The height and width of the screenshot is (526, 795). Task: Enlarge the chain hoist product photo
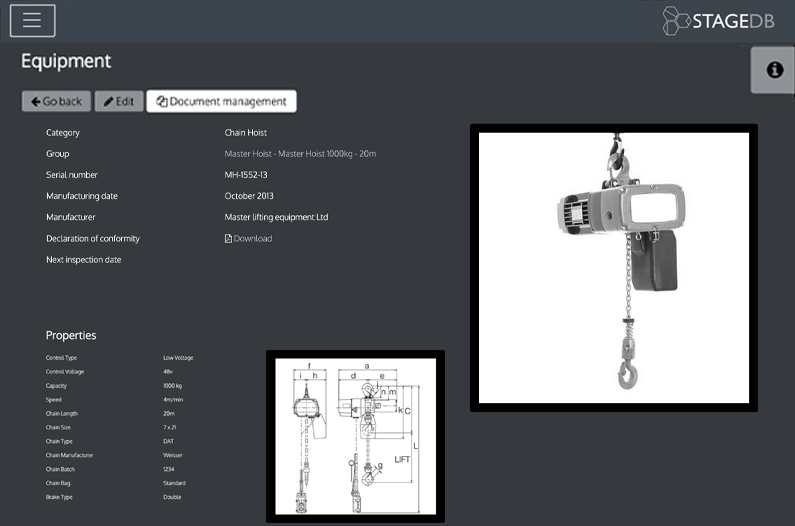[613, 268]
